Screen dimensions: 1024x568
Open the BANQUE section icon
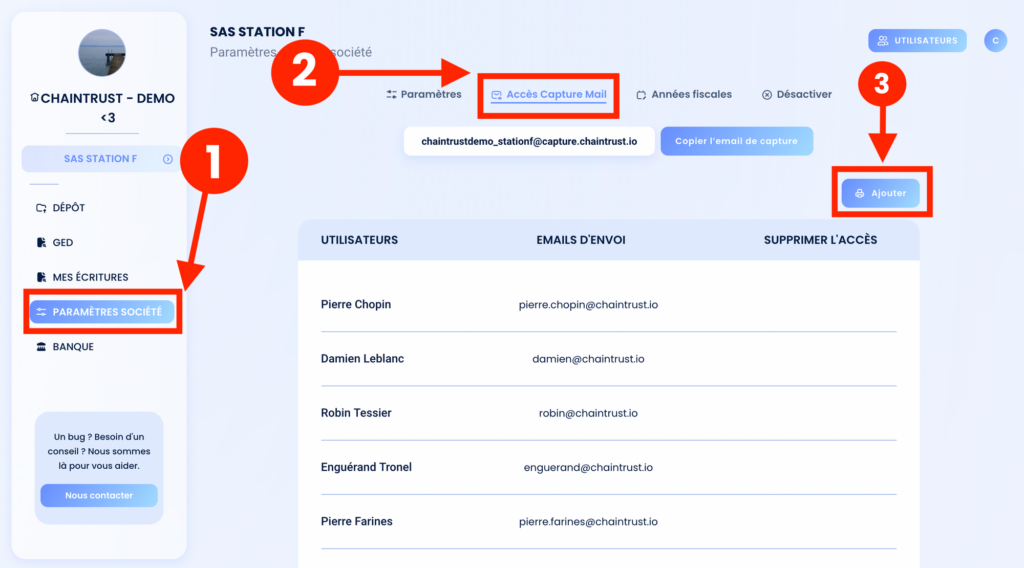[41, 347]
